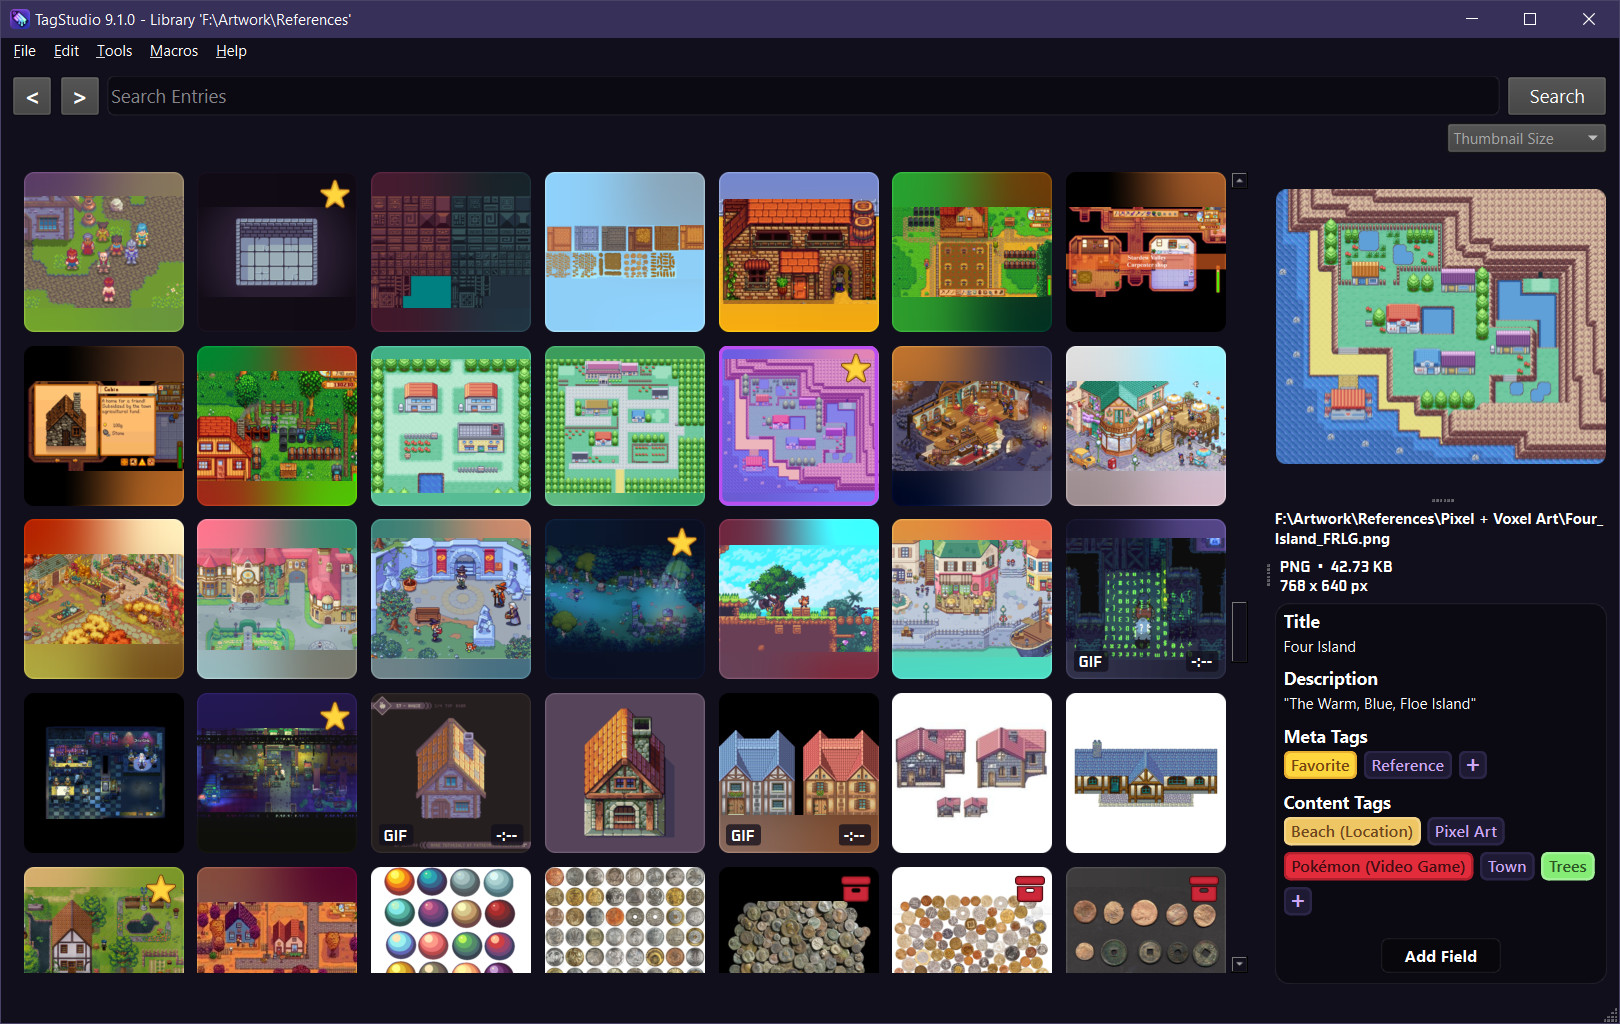Open the Thumbnail Size dropdown
This screenshot has height=1024, width=1620.
point(1525,138)
